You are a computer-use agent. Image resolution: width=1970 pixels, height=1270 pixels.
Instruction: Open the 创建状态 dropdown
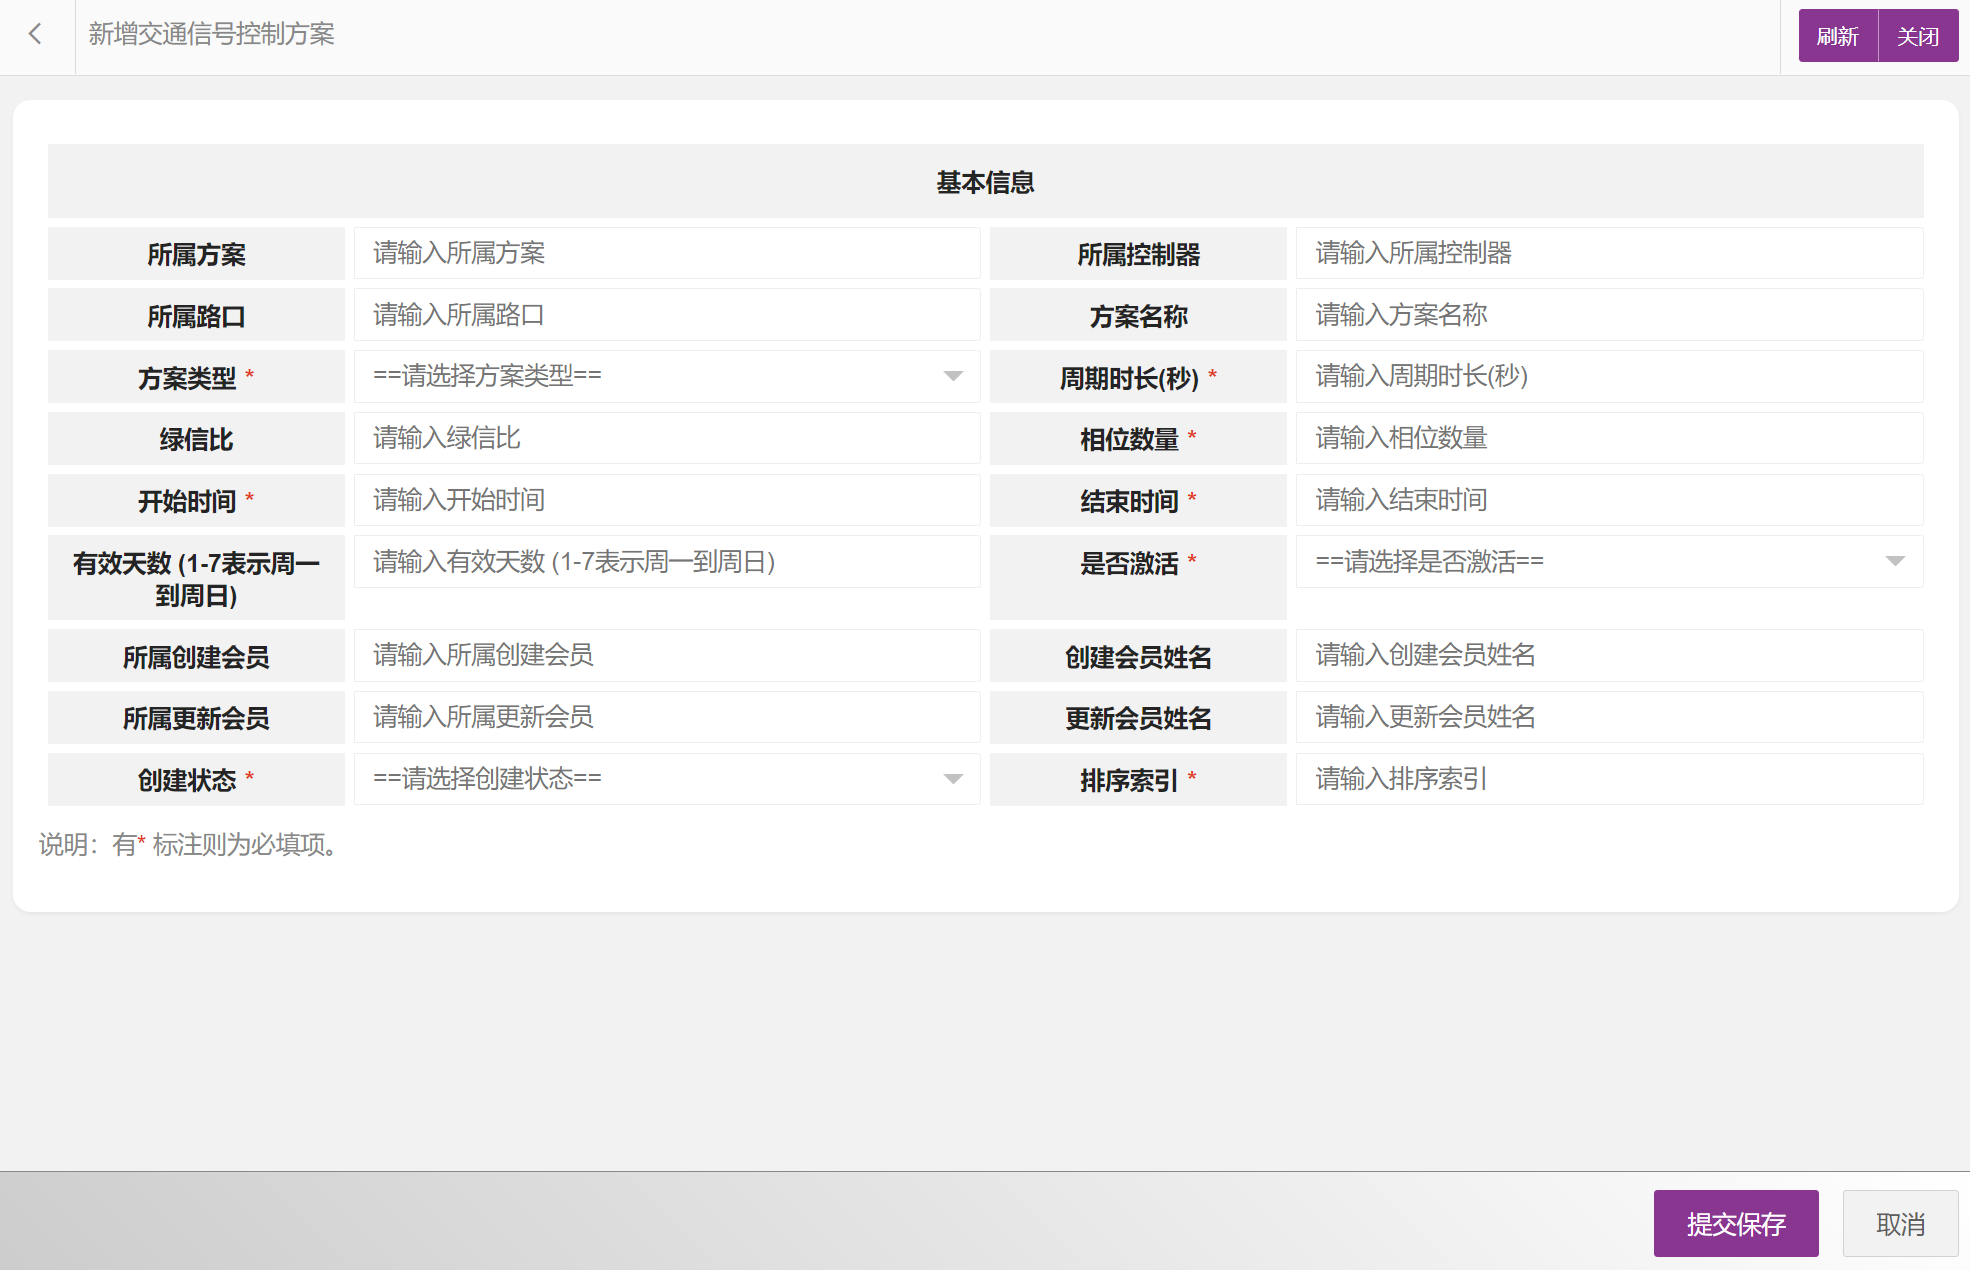point(666,779)
